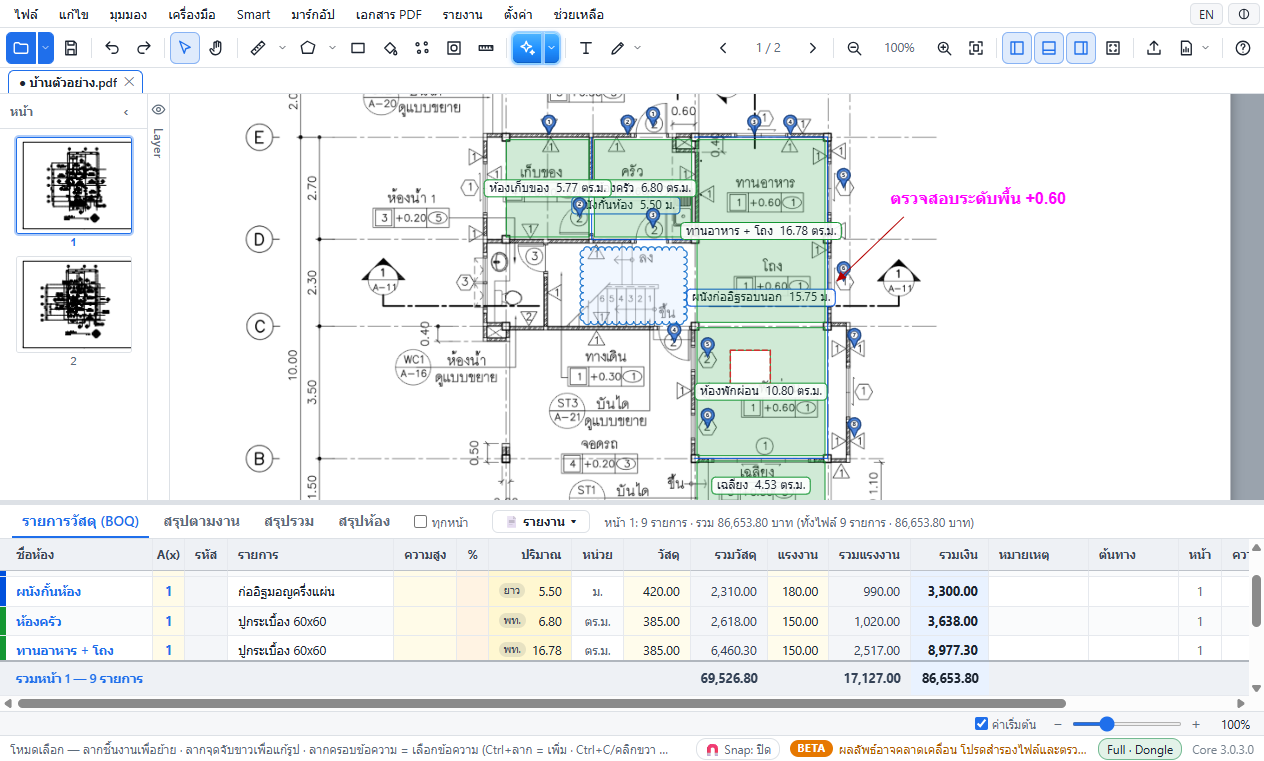The height and width of the screenshot is (761, 1264).
Task: Open the Smart AI dropdown arrow
Action: [551, 48]
